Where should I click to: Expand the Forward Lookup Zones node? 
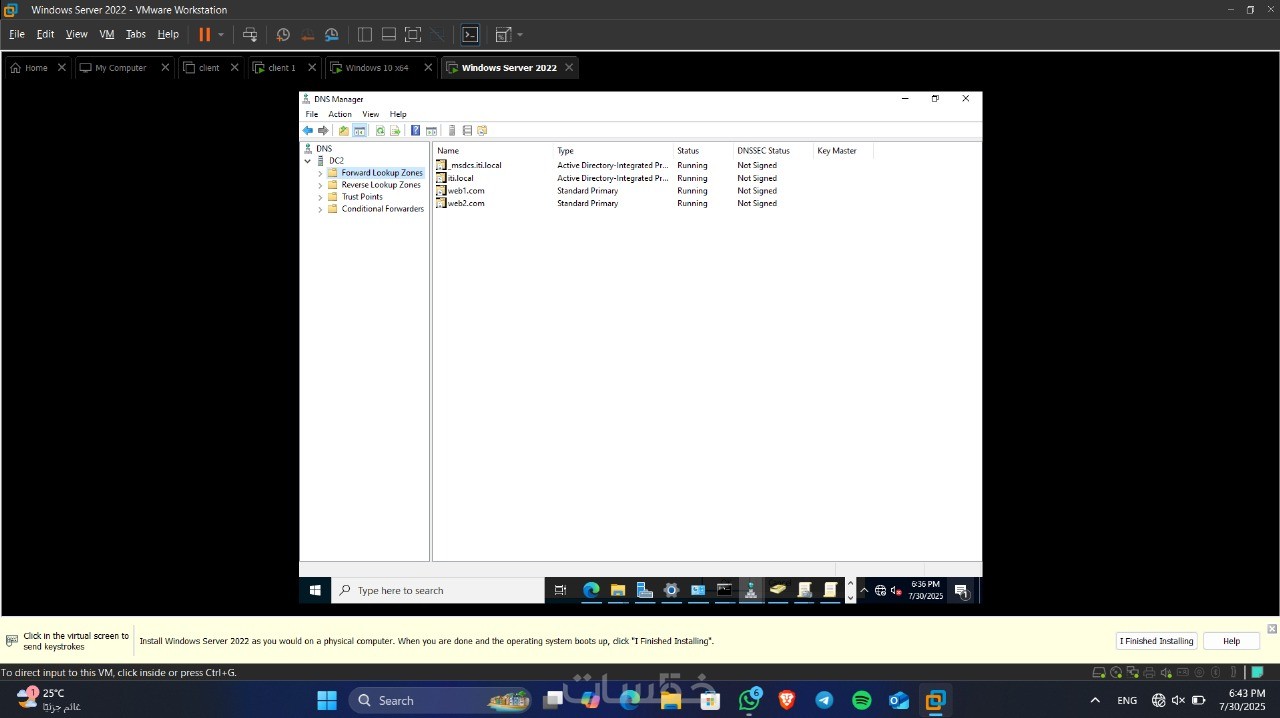[320, 173]
